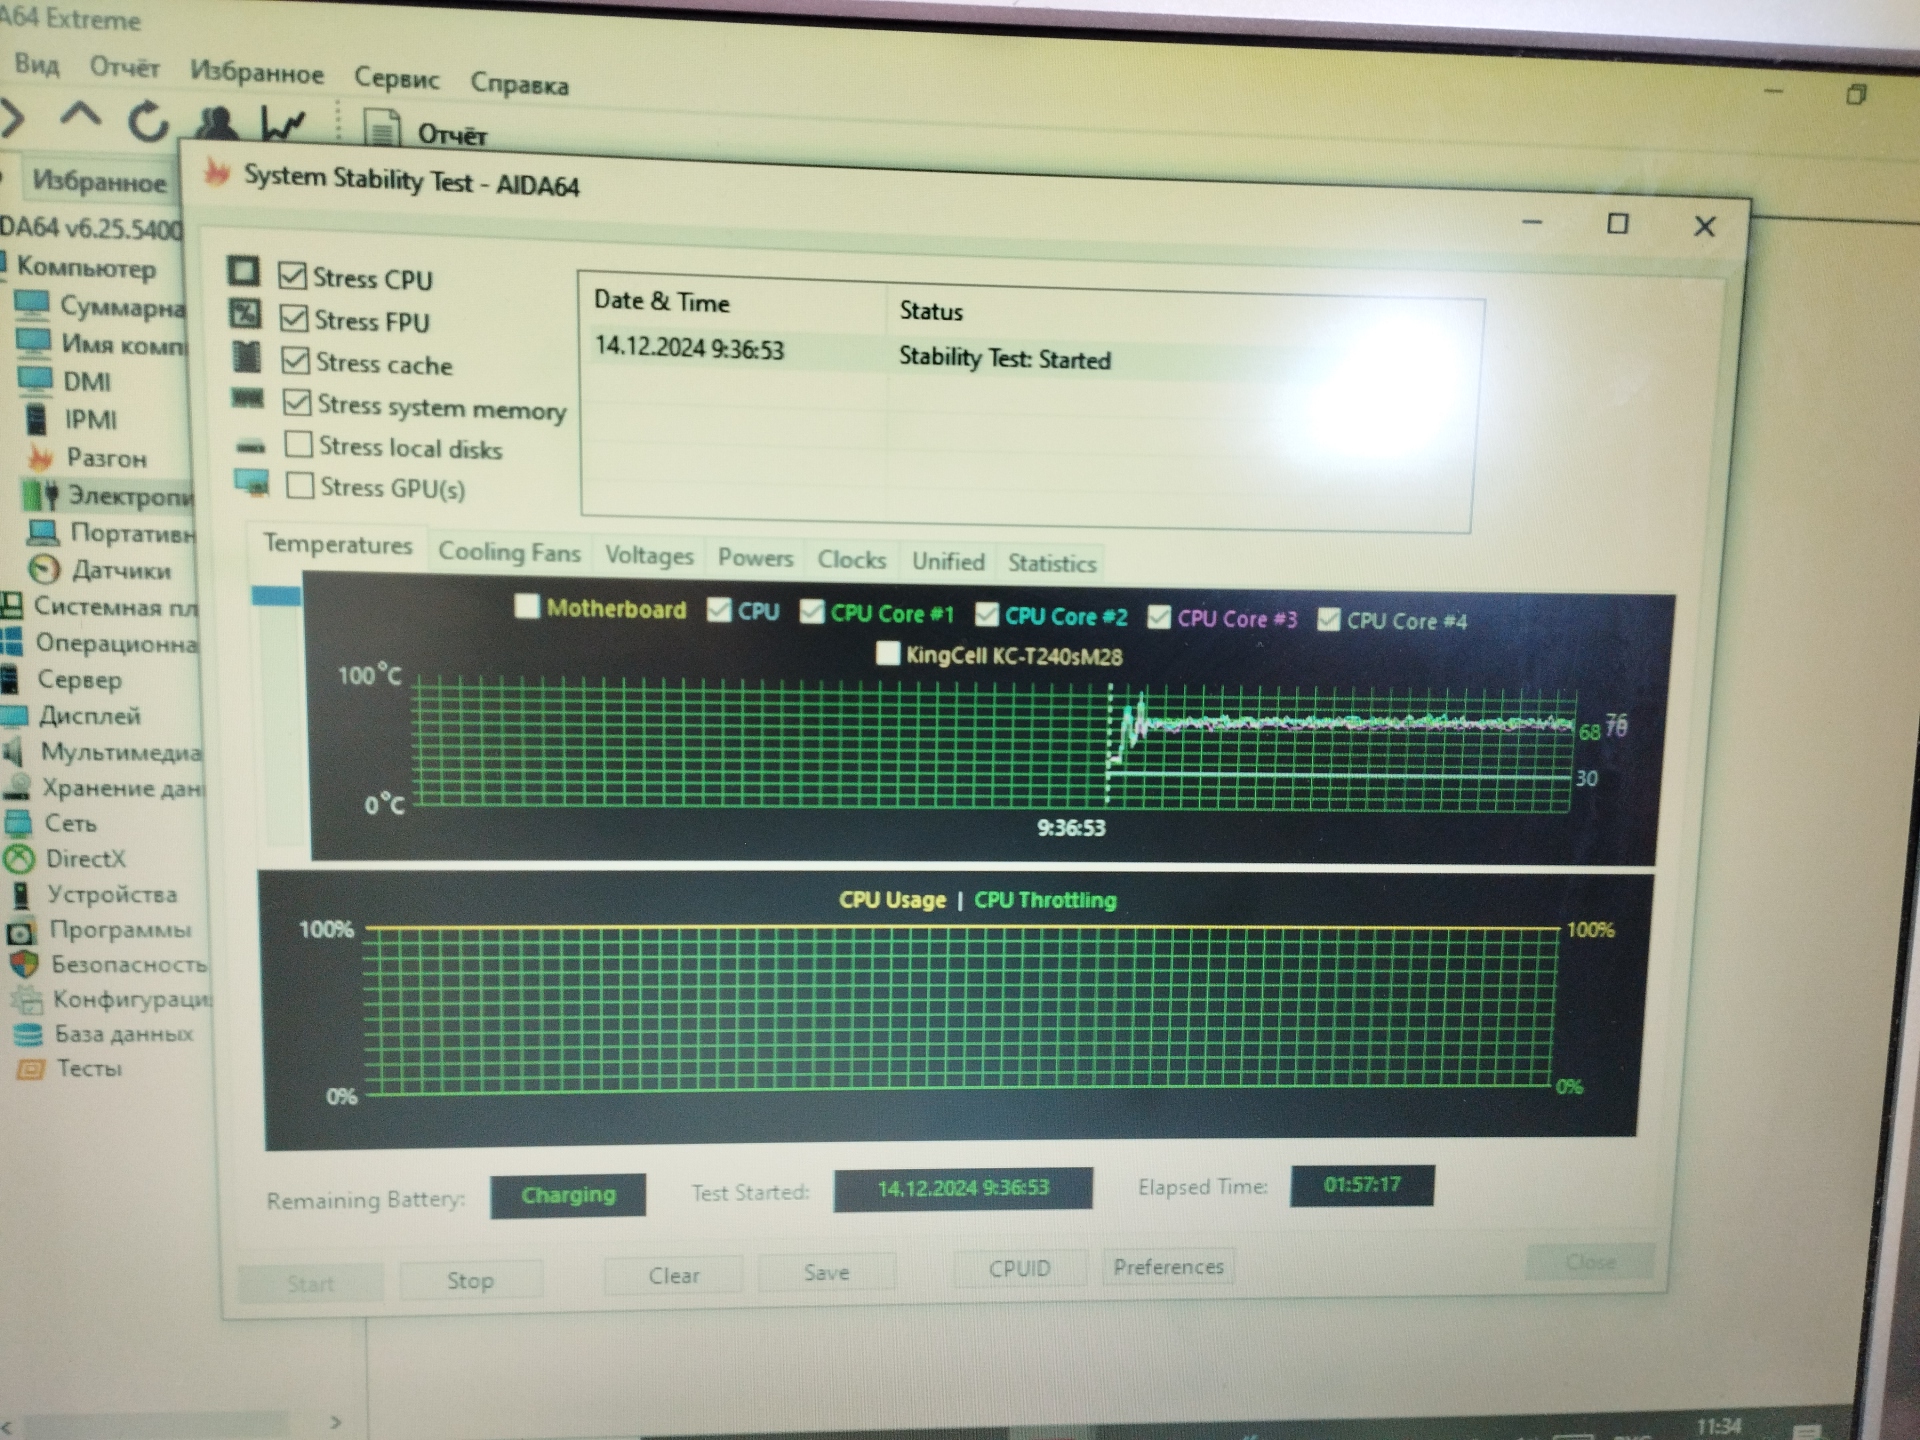Click the graph icon in AIDA64 toolbar
The height and width of the screenshot is (1440, 1920).
(x=282, y=124)
